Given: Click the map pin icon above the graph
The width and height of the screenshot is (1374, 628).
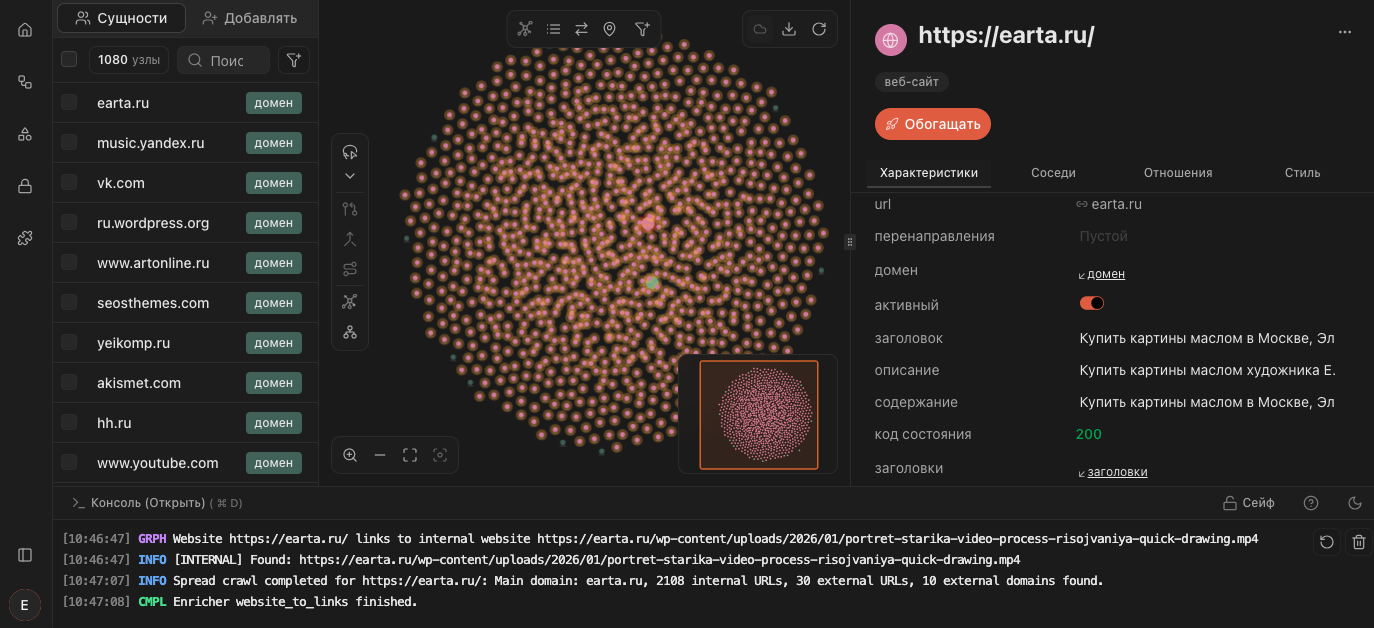Looking at the screenshot, I should pyautogui.click(x=609, y=29).
